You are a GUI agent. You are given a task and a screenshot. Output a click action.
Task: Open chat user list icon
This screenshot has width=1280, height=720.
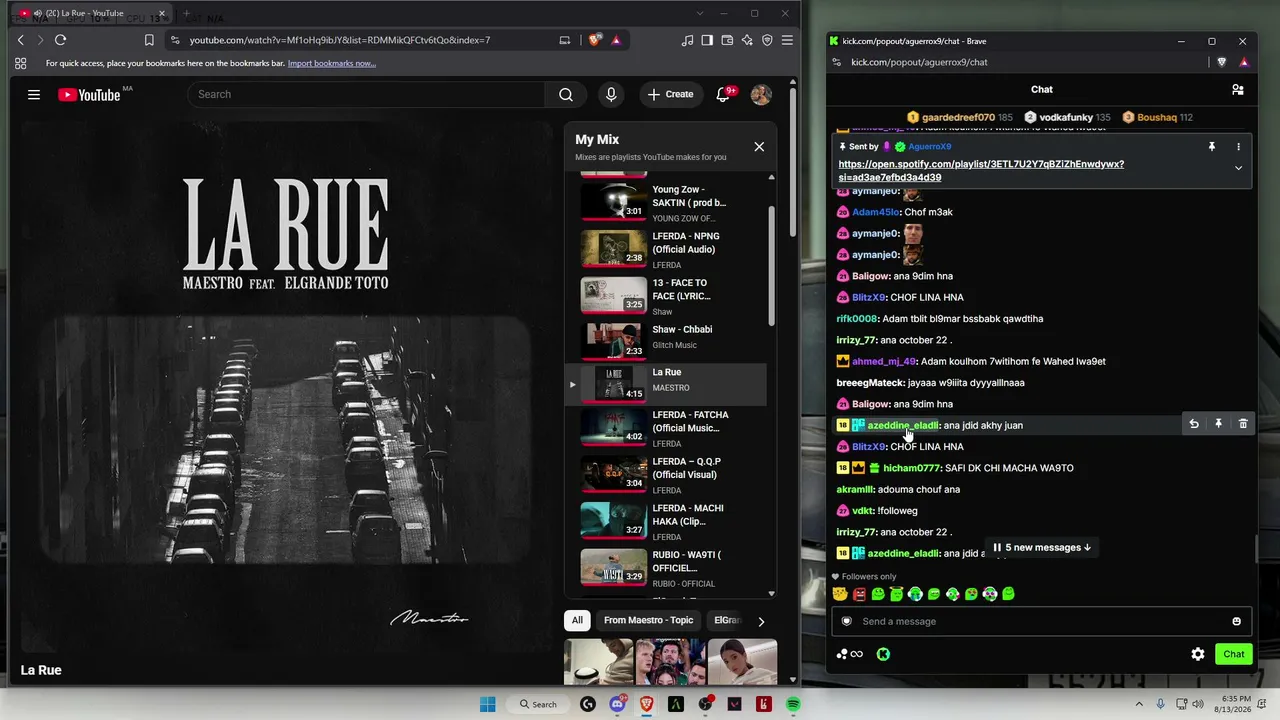pyautogui.click(x=1238, y=90)
